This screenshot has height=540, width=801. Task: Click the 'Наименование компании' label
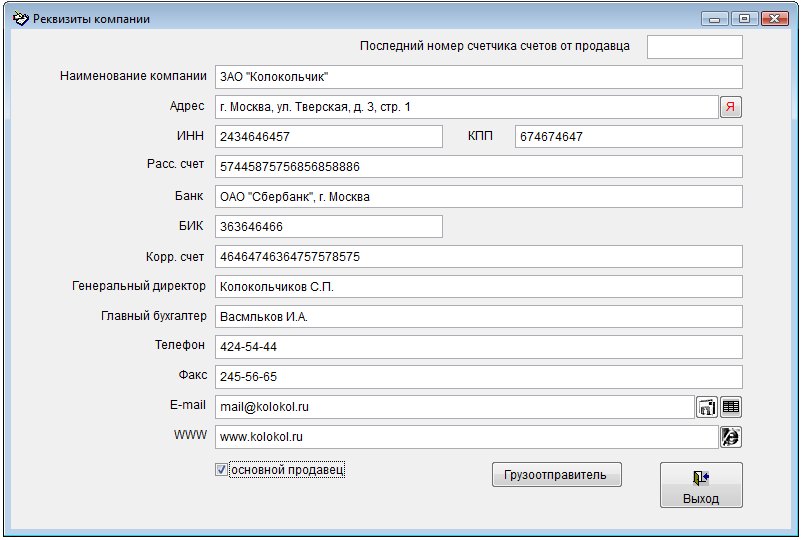tap(133, 76)
